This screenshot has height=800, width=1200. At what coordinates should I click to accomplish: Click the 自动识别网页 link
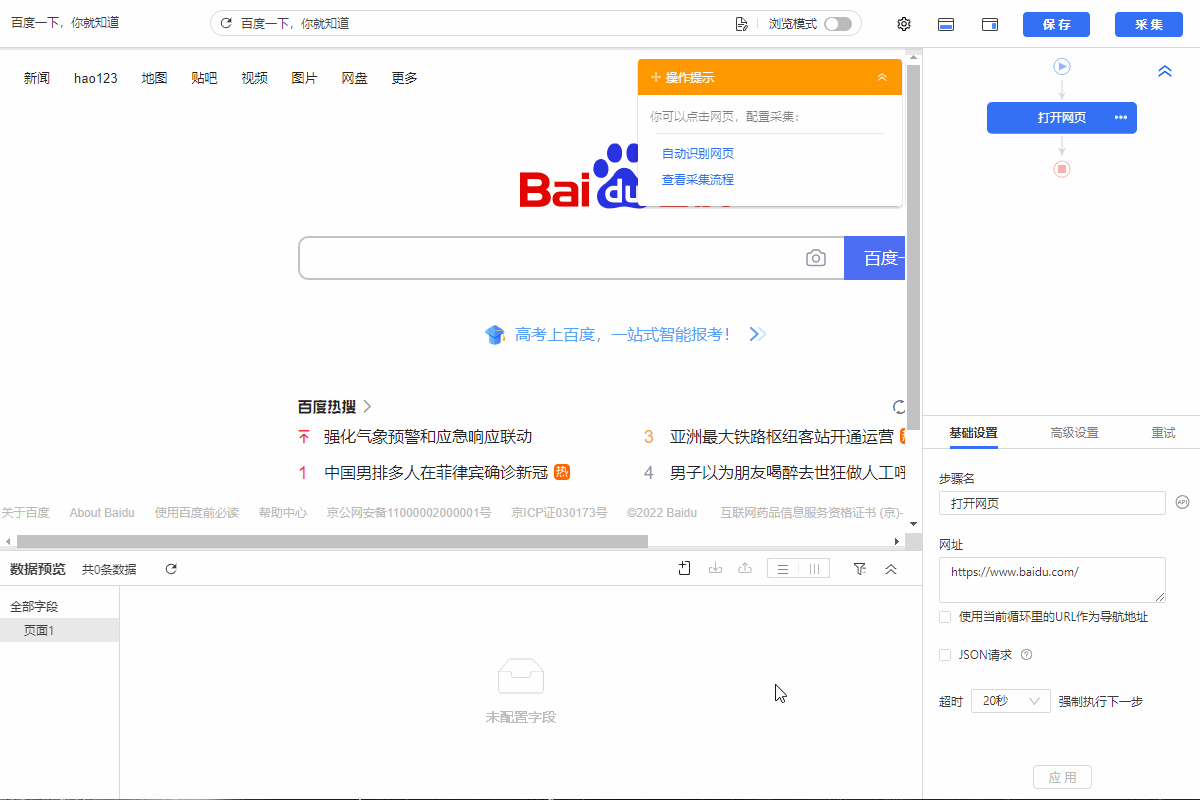(698, 153)
